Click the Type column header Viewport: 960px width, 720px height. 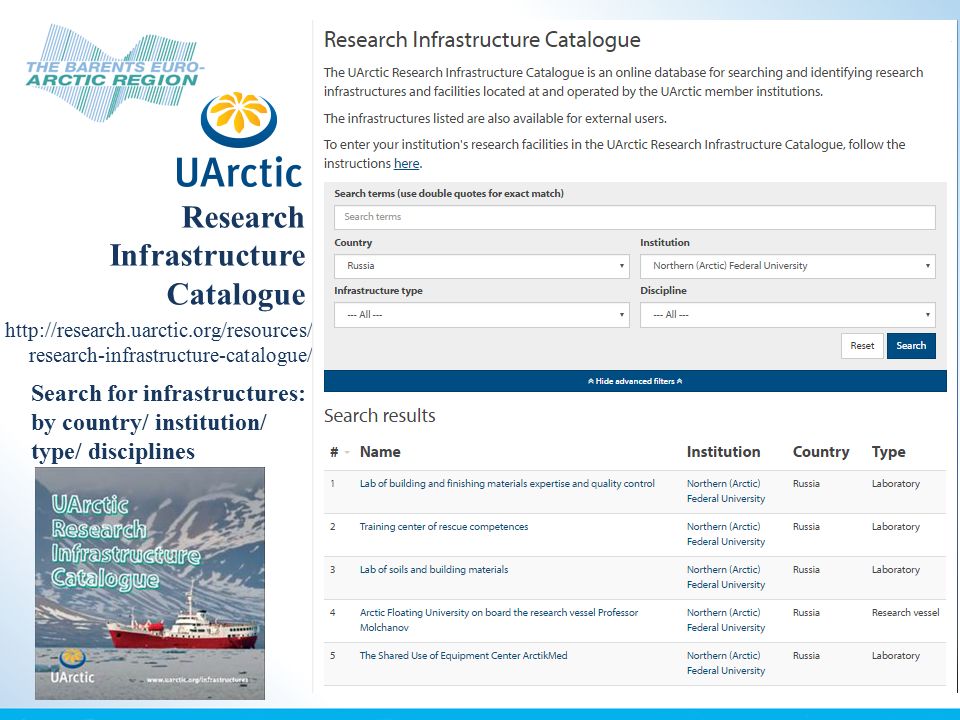pos(888,452)
